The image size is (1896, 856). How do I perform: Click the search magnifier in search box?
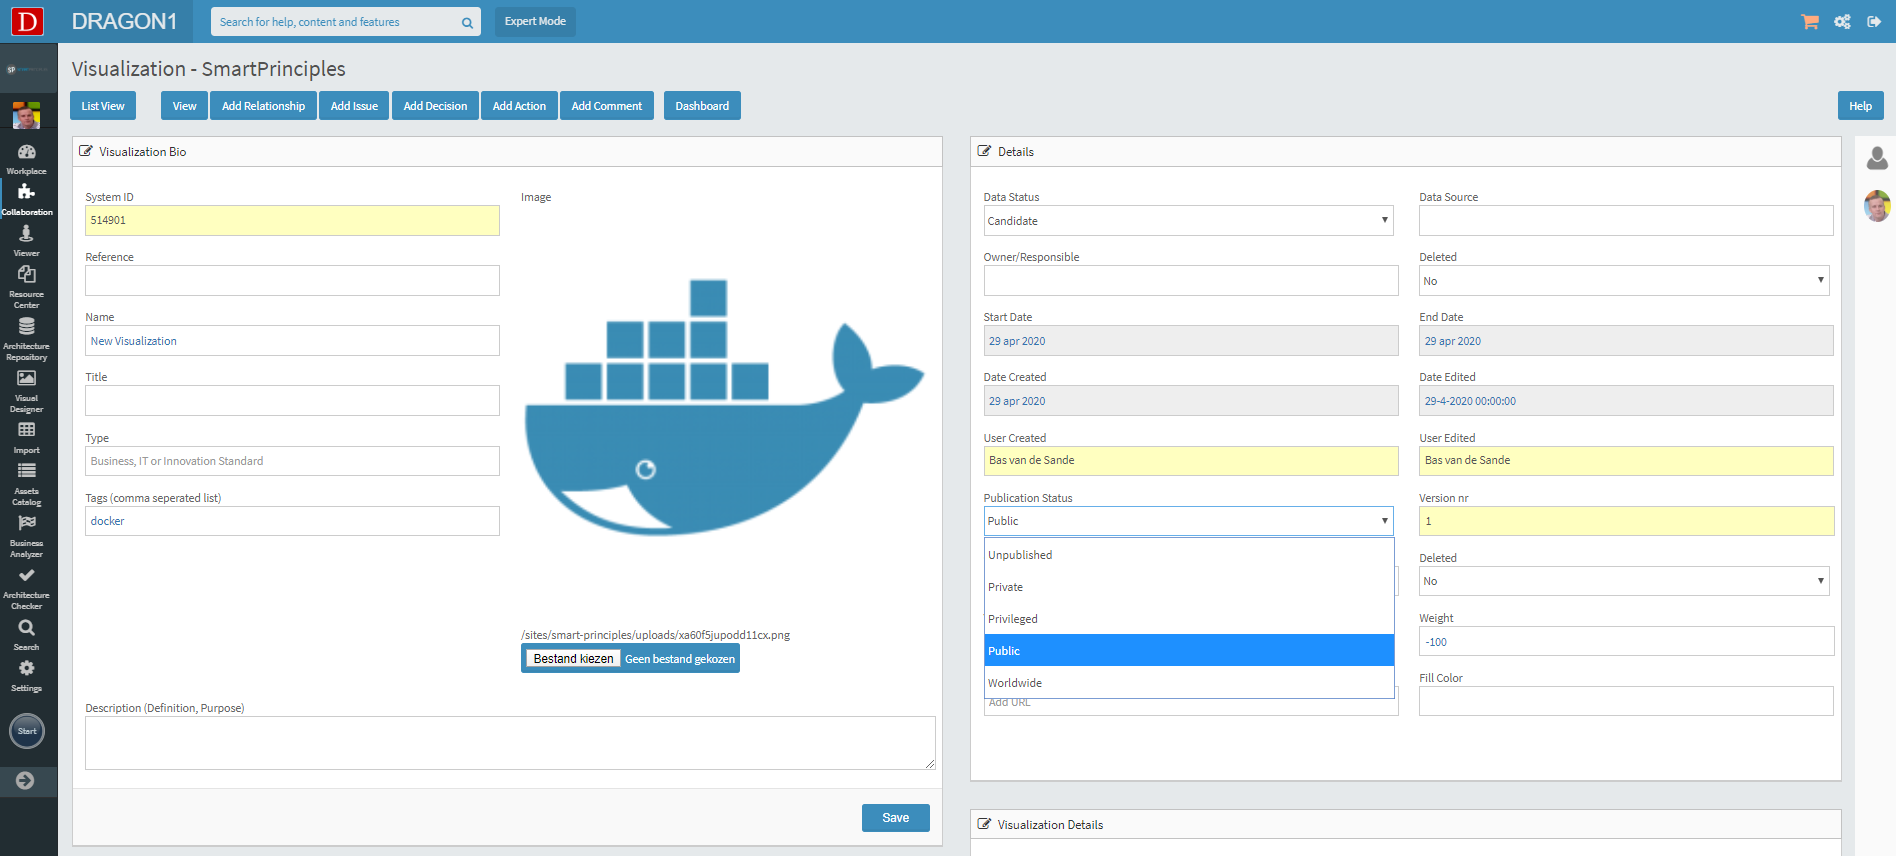pos(467,23)
